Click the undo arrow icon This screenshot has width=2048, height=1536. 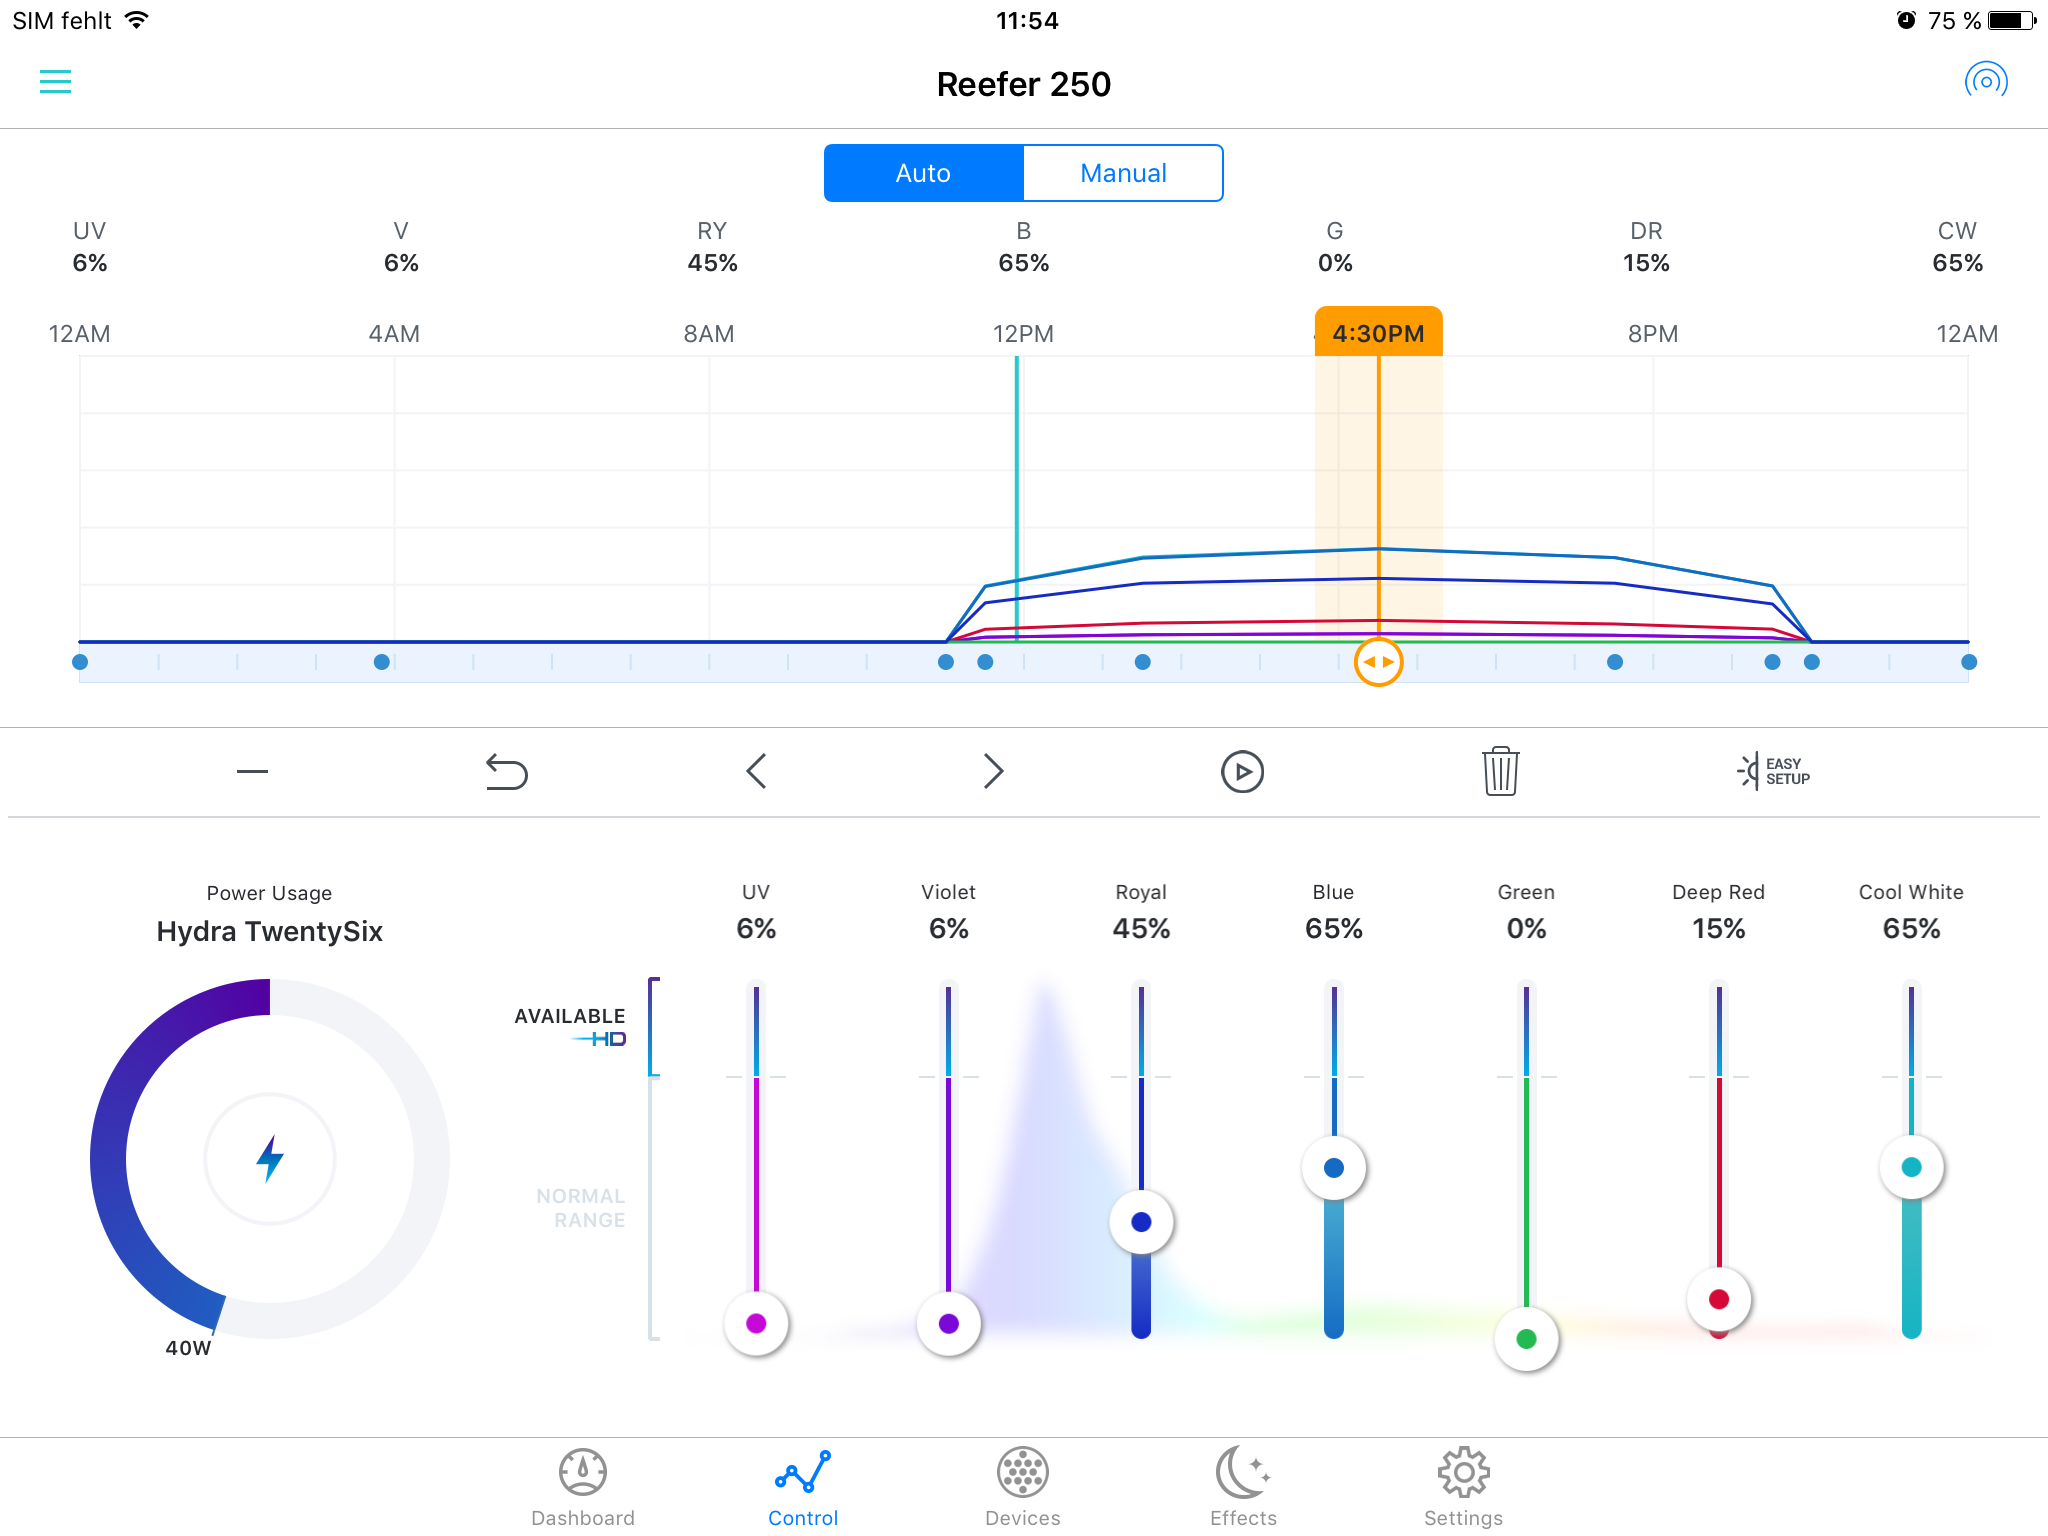(506, 772)
